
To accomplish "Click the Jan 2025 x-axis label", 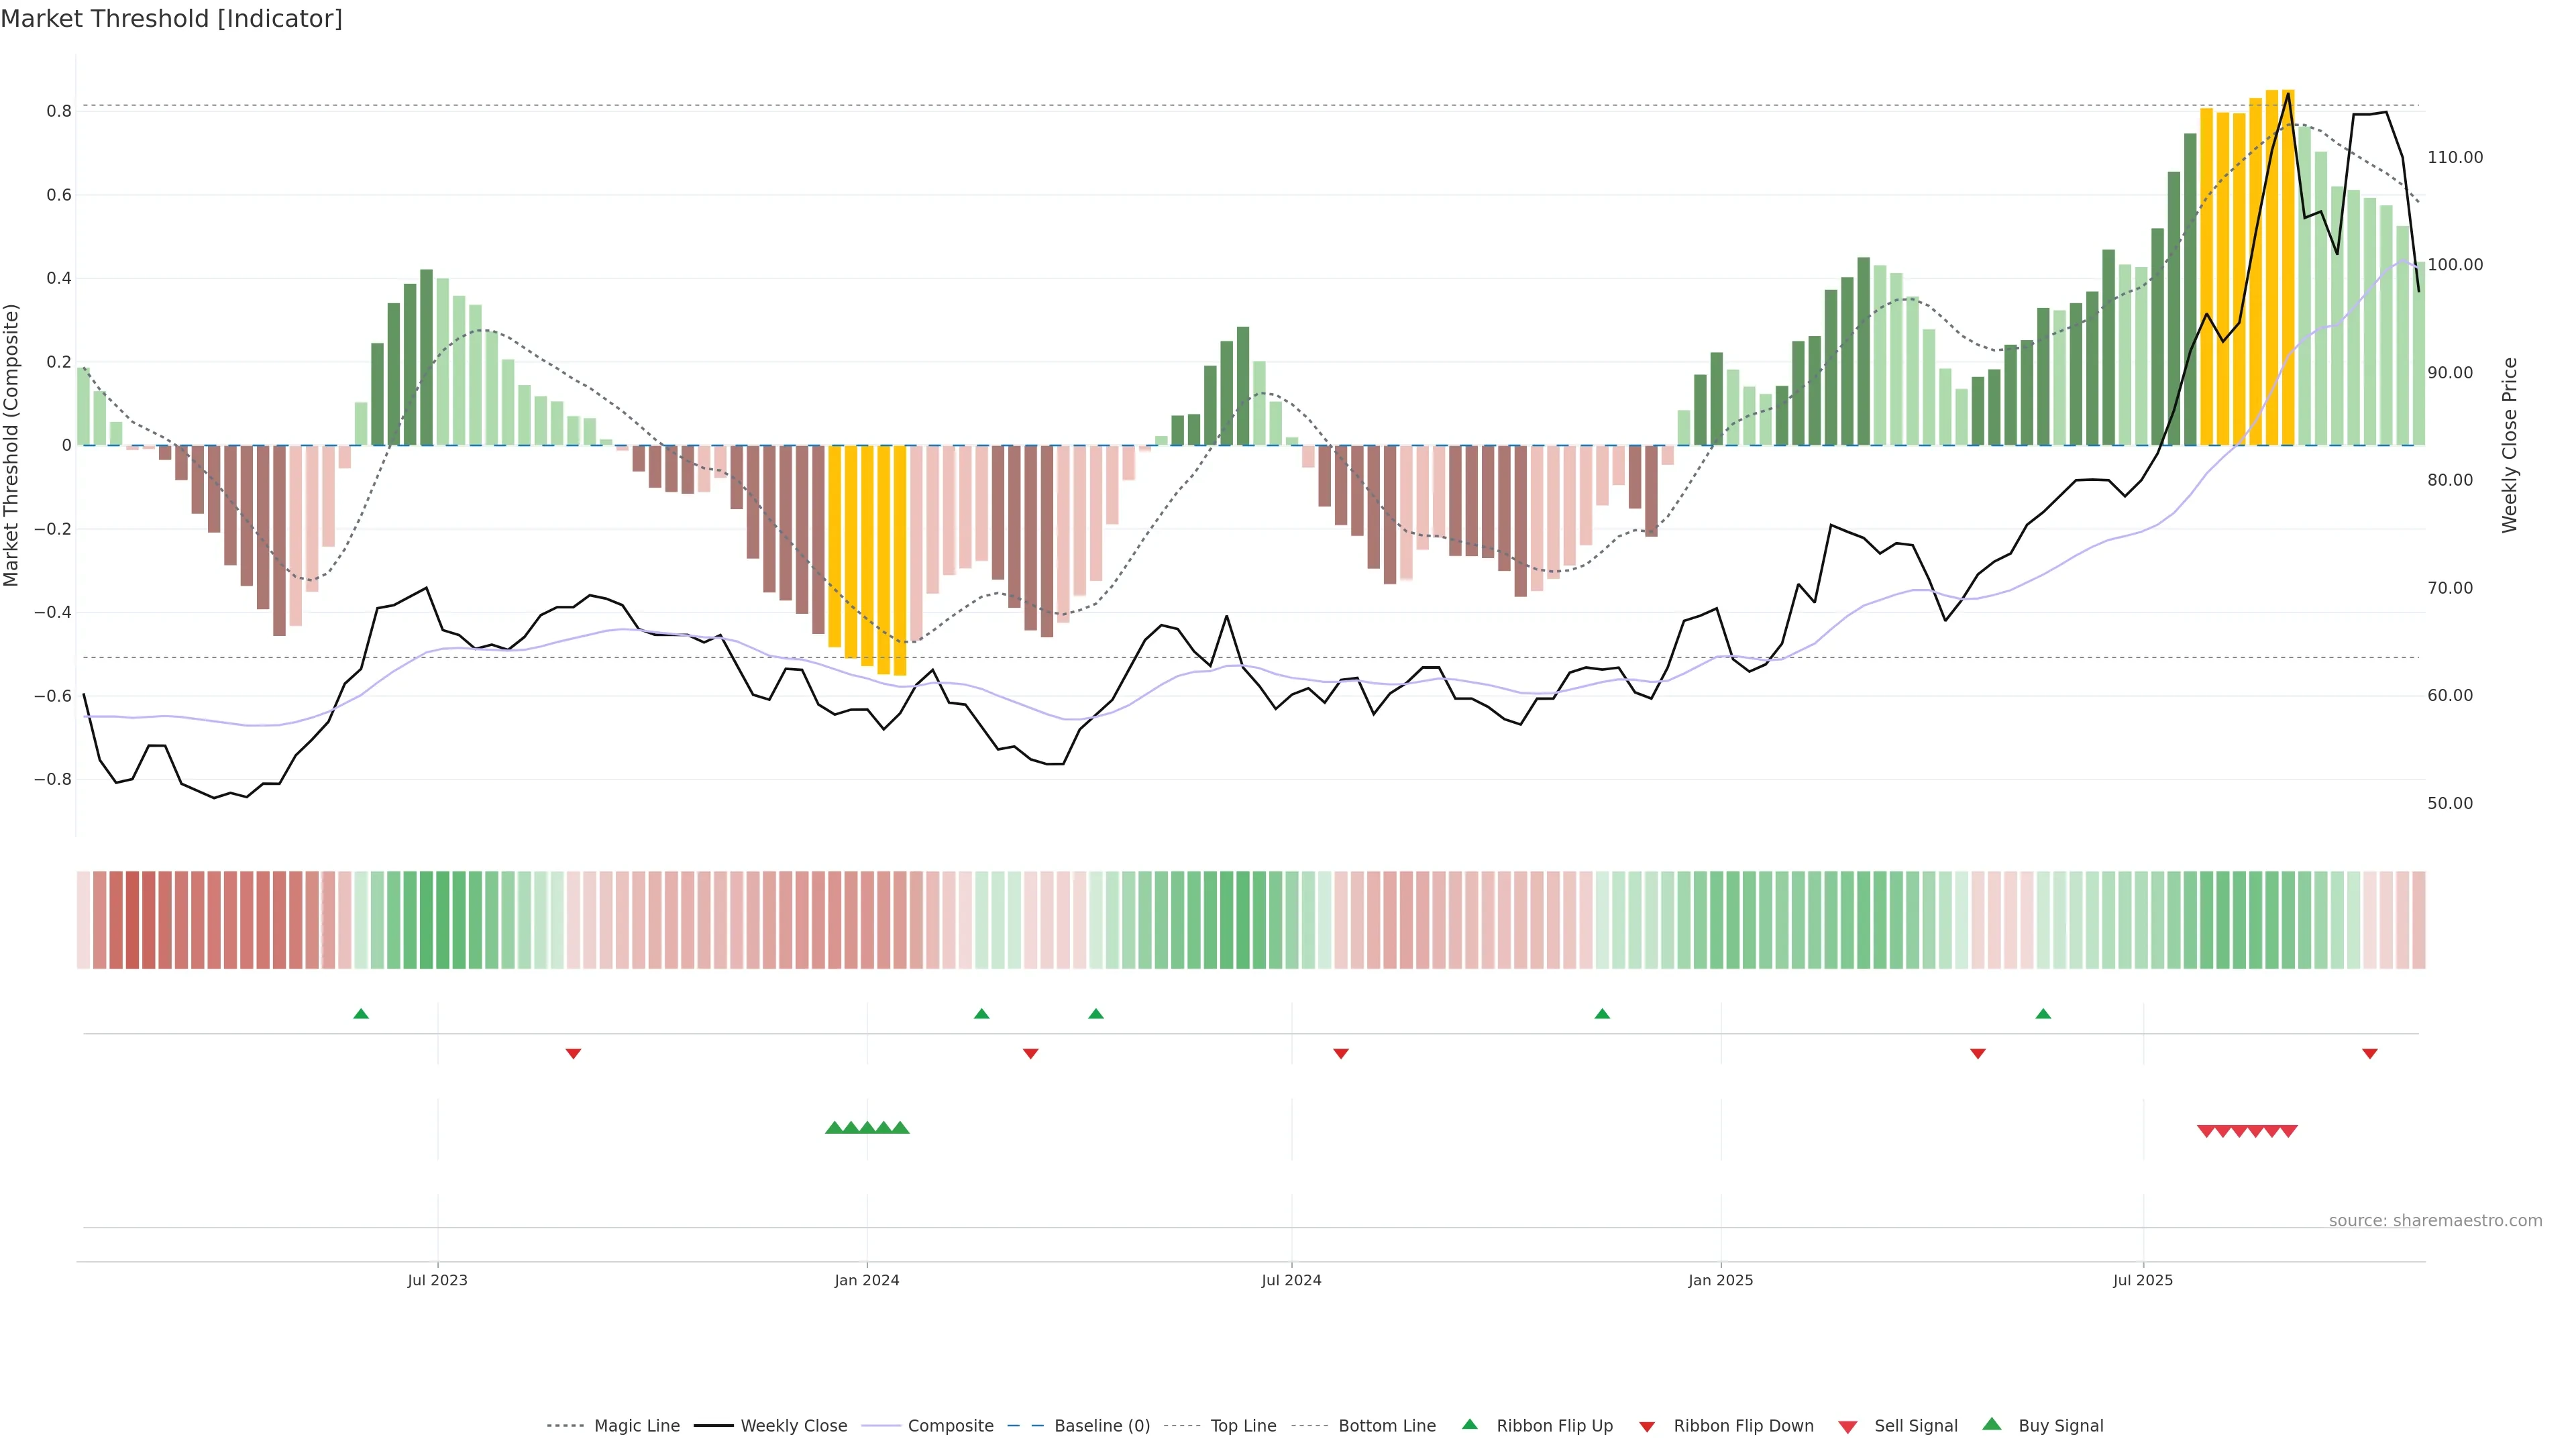I will [1720, 1280].
